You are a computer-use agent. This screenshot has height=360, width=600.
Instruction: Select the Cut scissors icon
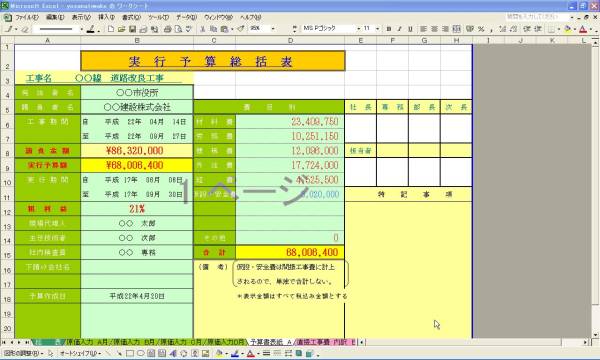point(203,29)
